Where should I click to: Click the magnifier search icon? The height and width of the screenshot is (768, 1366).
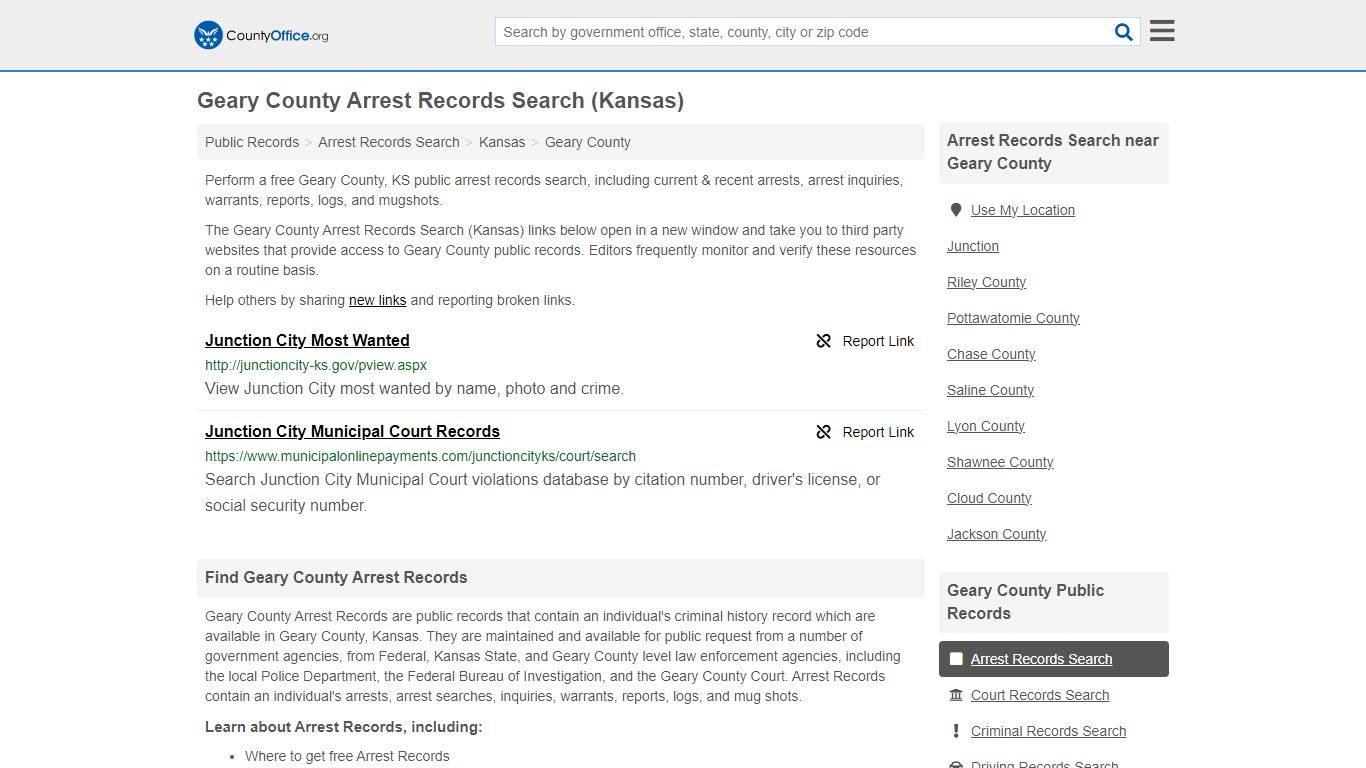pyautogui.click(x=1124, y=32)
